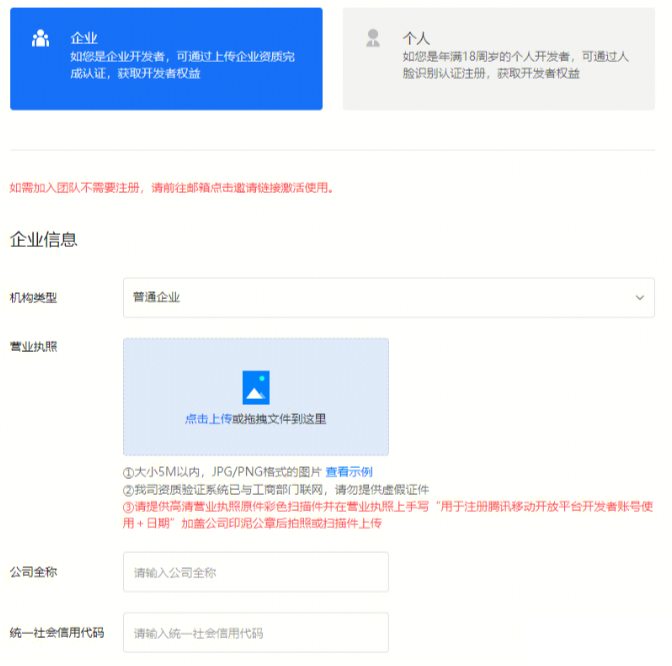The height and width of the screenshot is (666, 672).
Task: Click the red team invitation notice text
Action: [x=172, y=187]
